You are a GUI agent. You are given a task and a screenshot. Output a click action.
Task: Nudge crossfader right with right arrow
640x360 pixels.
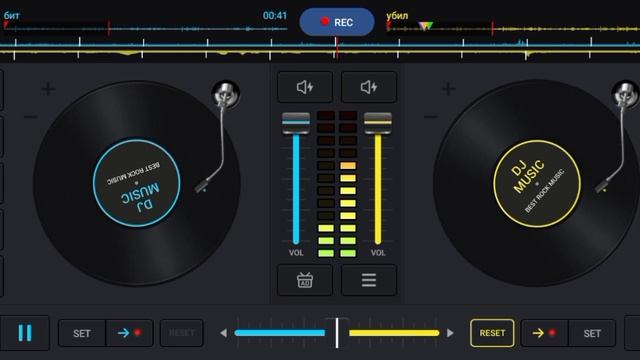click(x=450, y=333)
